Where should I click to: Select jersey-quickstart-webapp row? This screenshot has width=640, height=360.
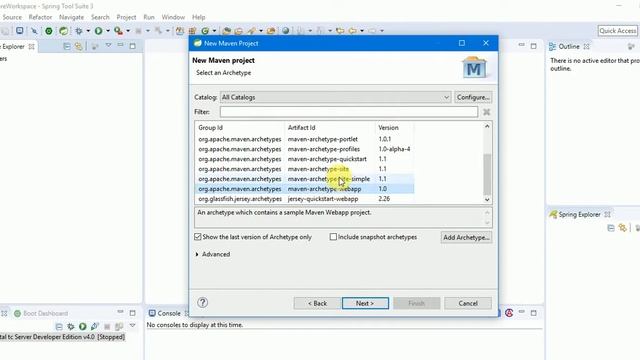(304, 199)
